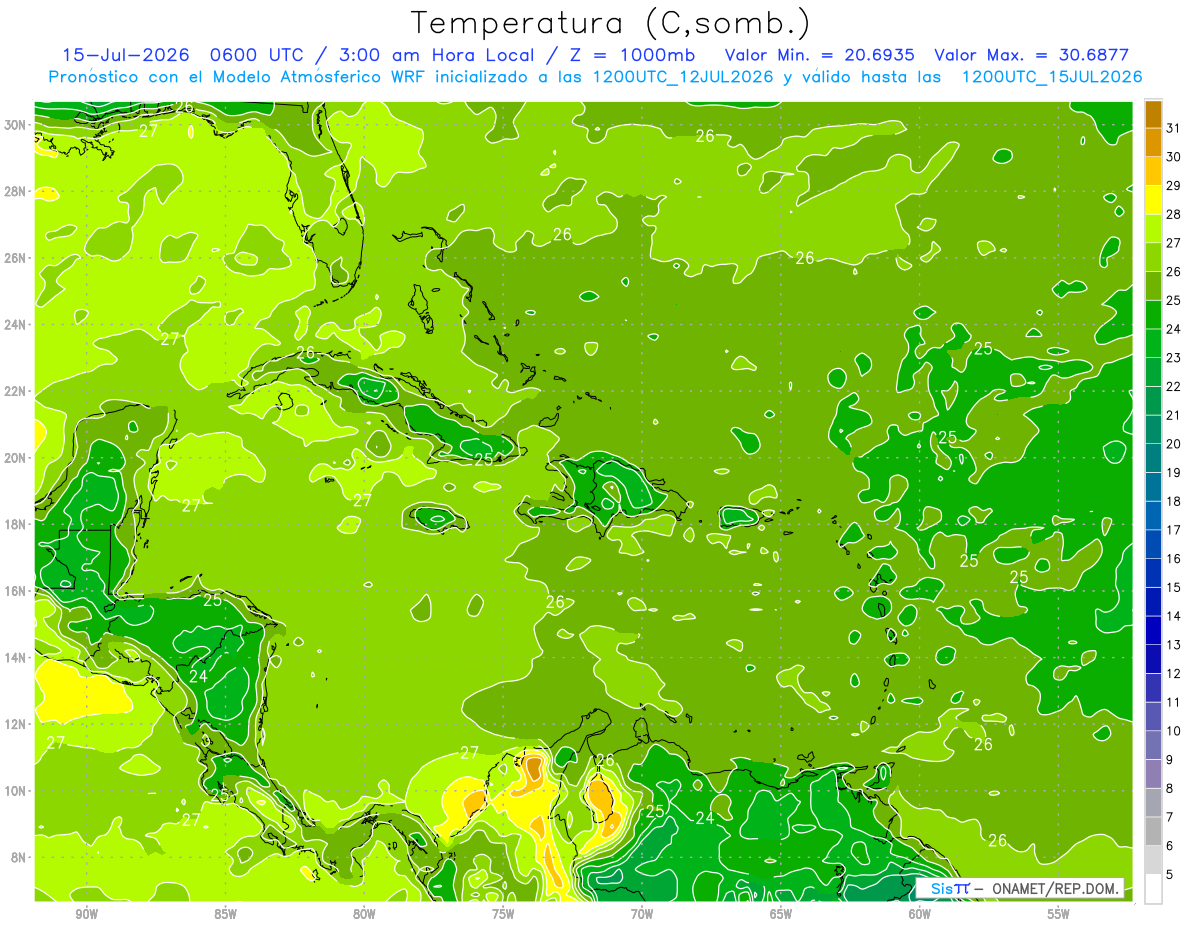Click the '14N' latitude label
The image size is (1200, 927).
[x=14, y=657]
